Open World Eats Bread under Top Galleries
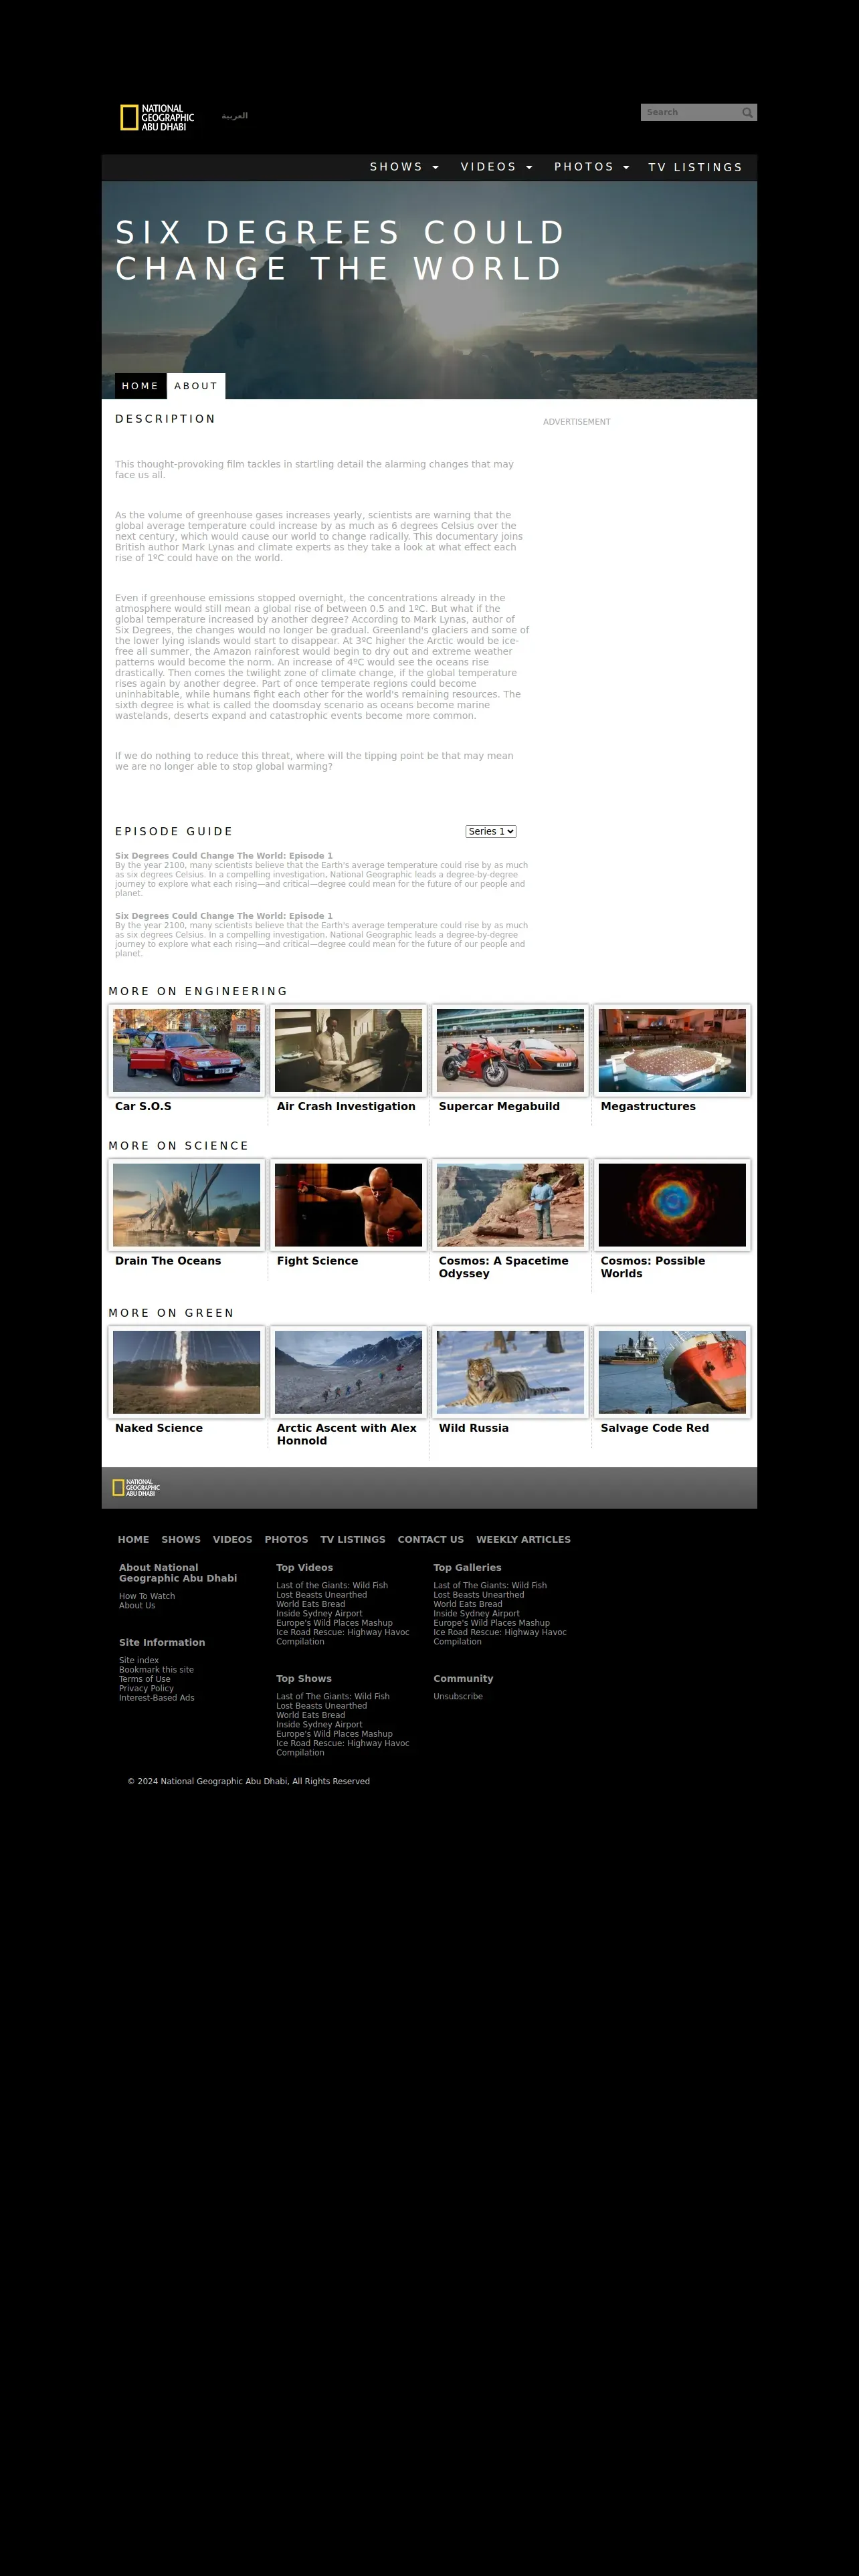 pyautogui.click(x=468, y=1604)
